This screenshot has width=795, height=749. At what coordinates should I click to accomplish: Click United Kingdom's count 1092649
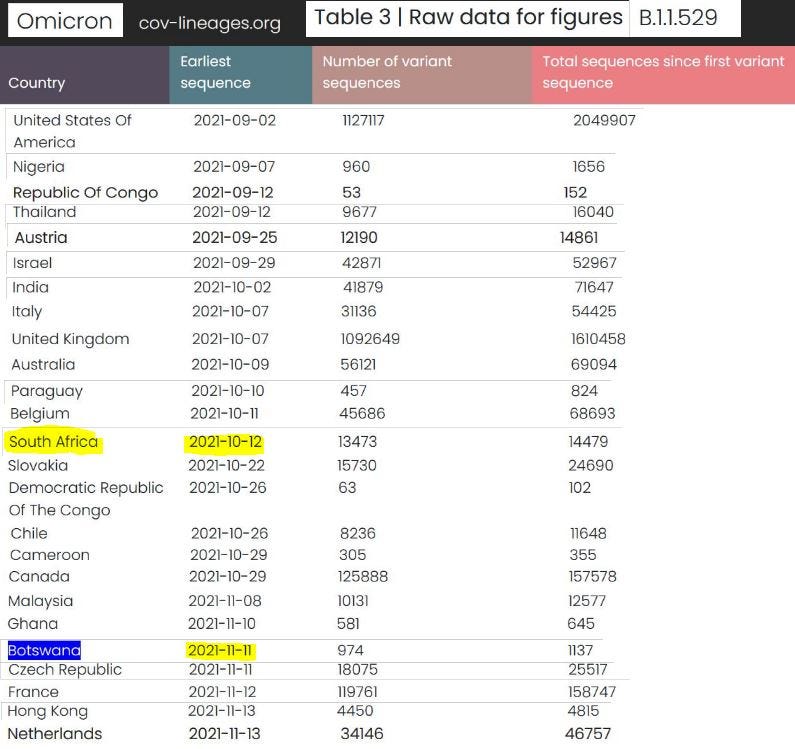(370, 339)
